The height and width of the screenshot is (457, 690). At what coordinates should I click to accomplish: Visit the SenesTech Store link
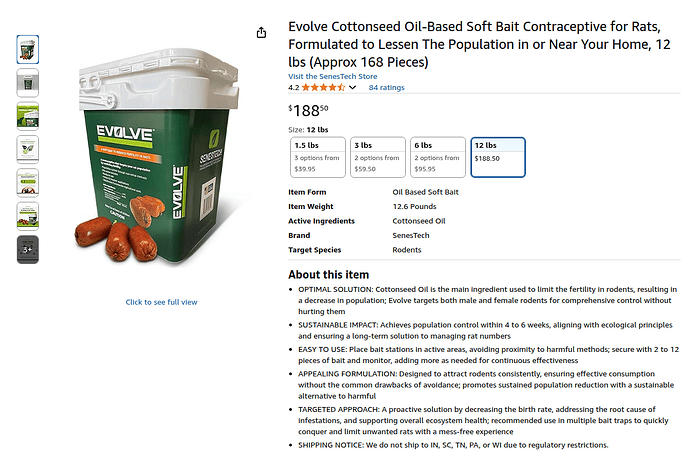point(332,76)
